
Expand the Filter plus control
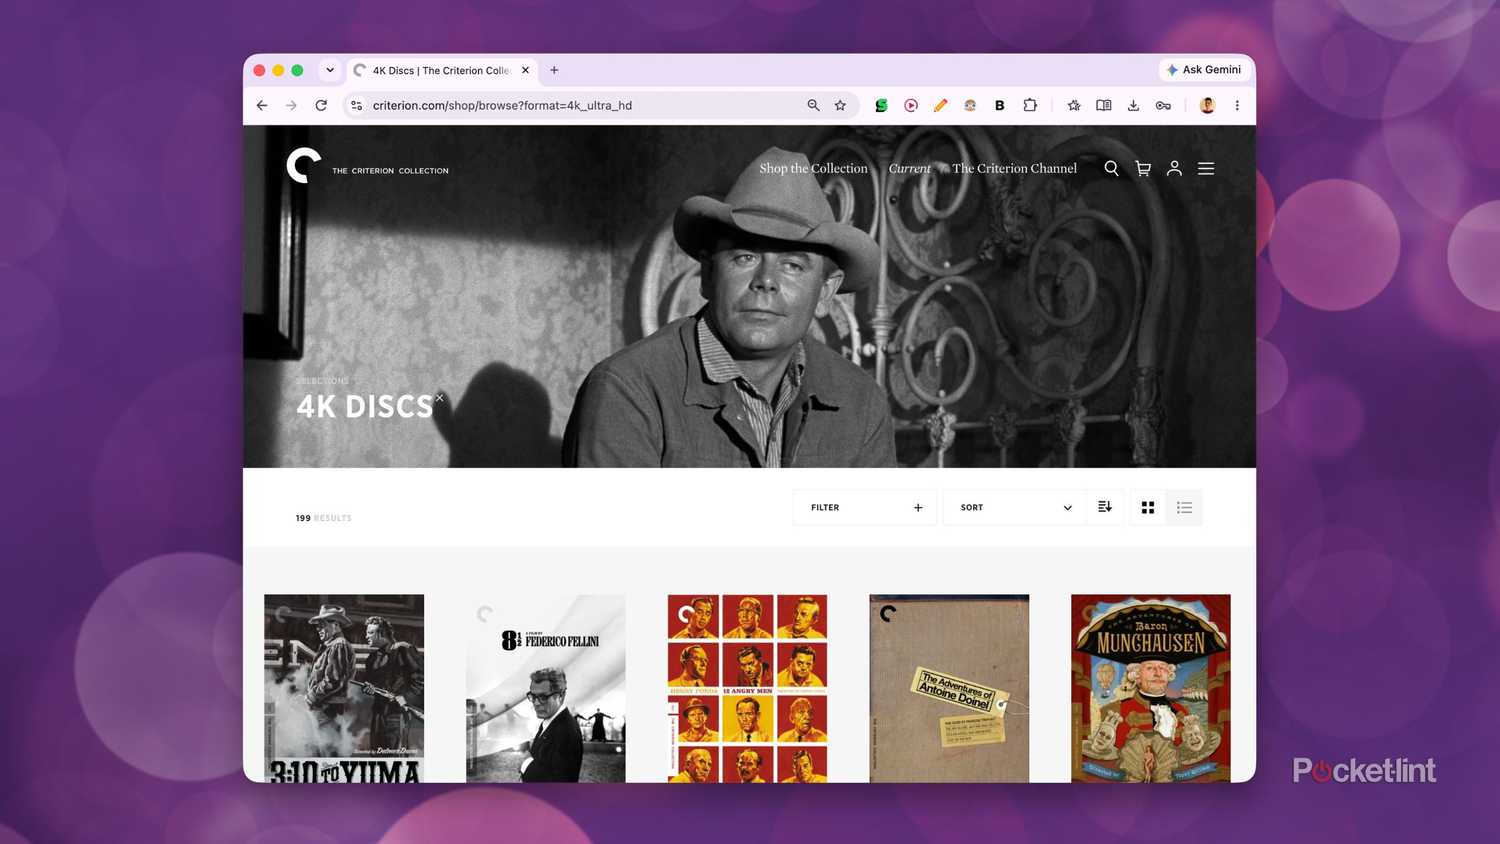point(865,507)
